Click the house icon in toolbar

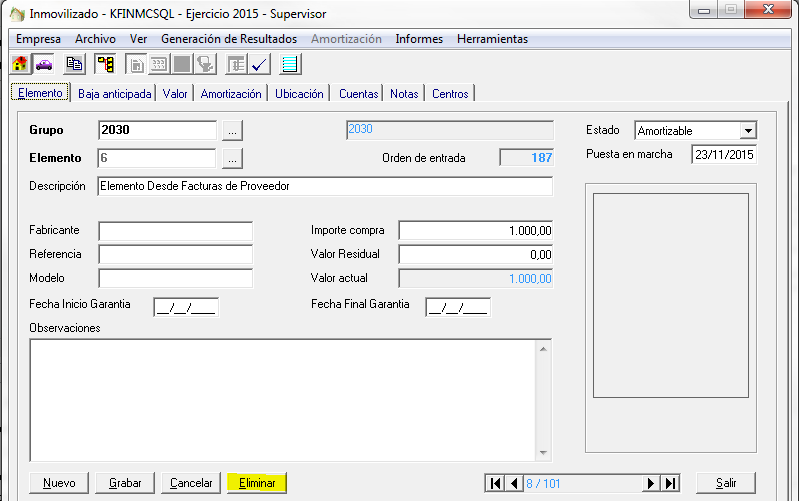pos(20,65)
